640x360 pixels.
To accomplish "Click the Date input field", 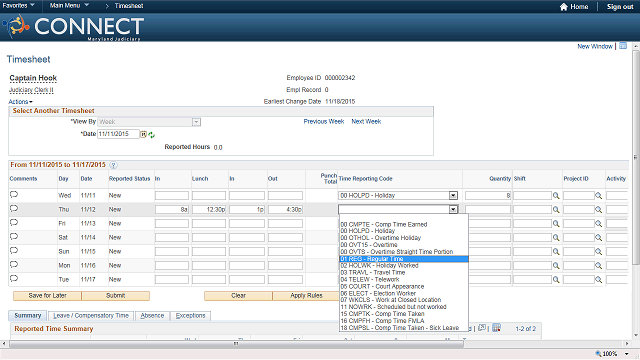I will point(118,134).
